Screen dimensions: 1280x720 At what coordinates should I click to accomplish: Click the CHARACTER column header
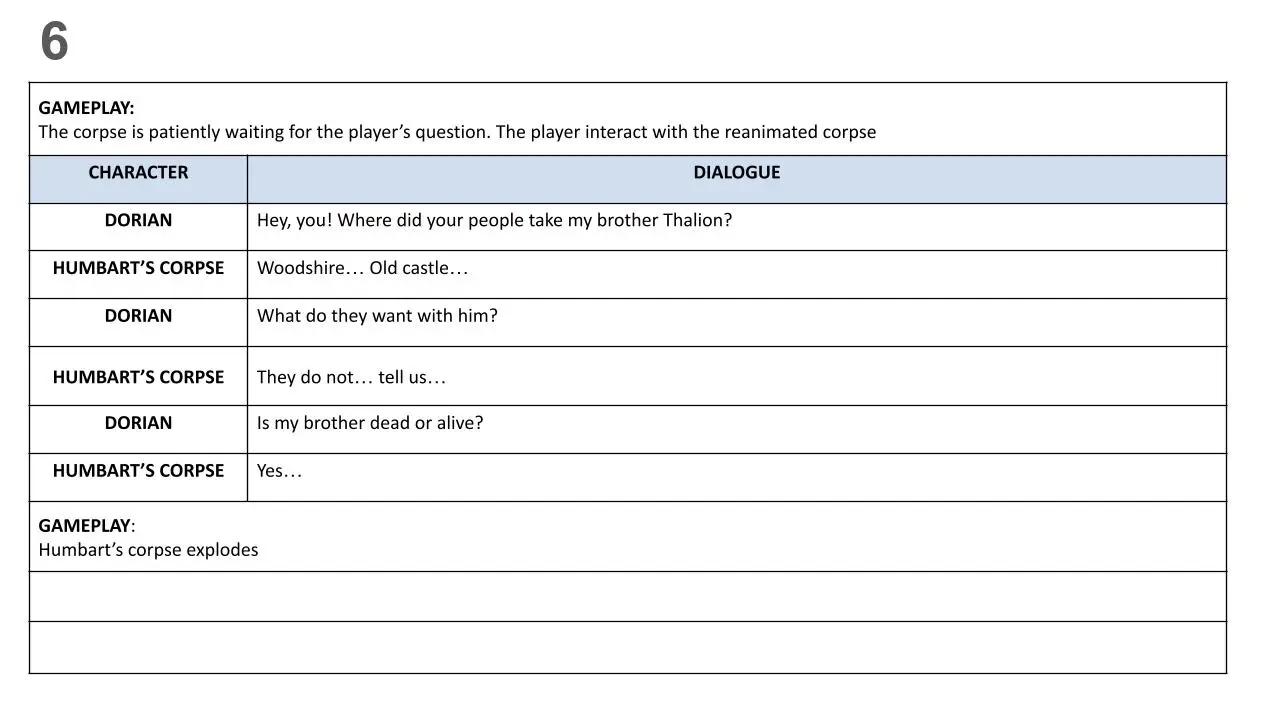[x=138, y=173]
